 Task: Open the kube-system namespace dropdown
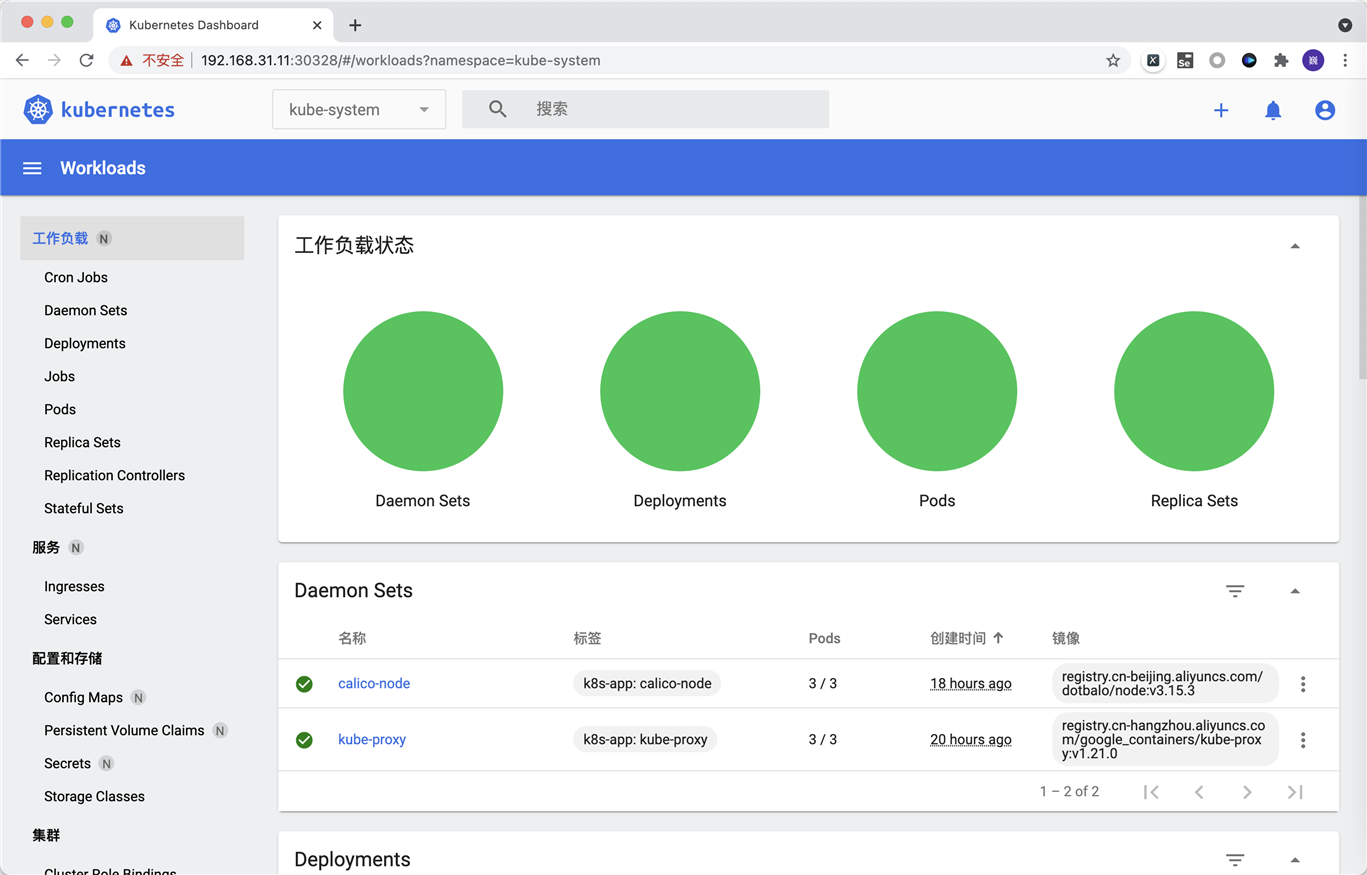coord(359,109)
